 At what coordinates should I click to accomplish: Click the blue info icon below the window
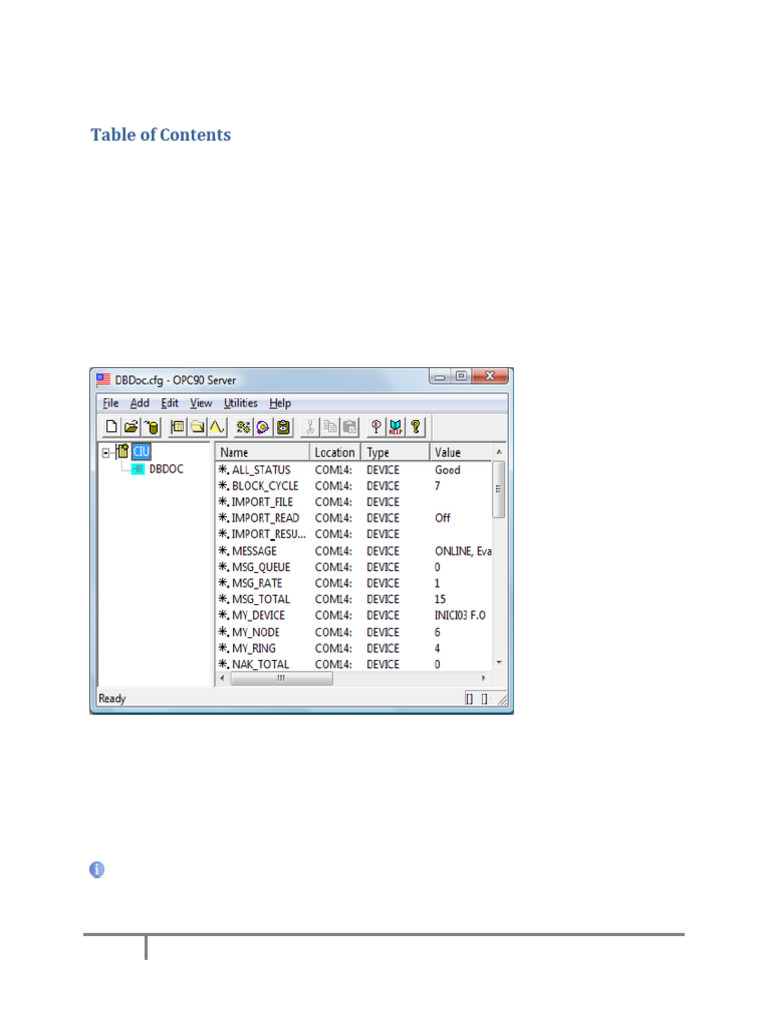coord(97,870)
